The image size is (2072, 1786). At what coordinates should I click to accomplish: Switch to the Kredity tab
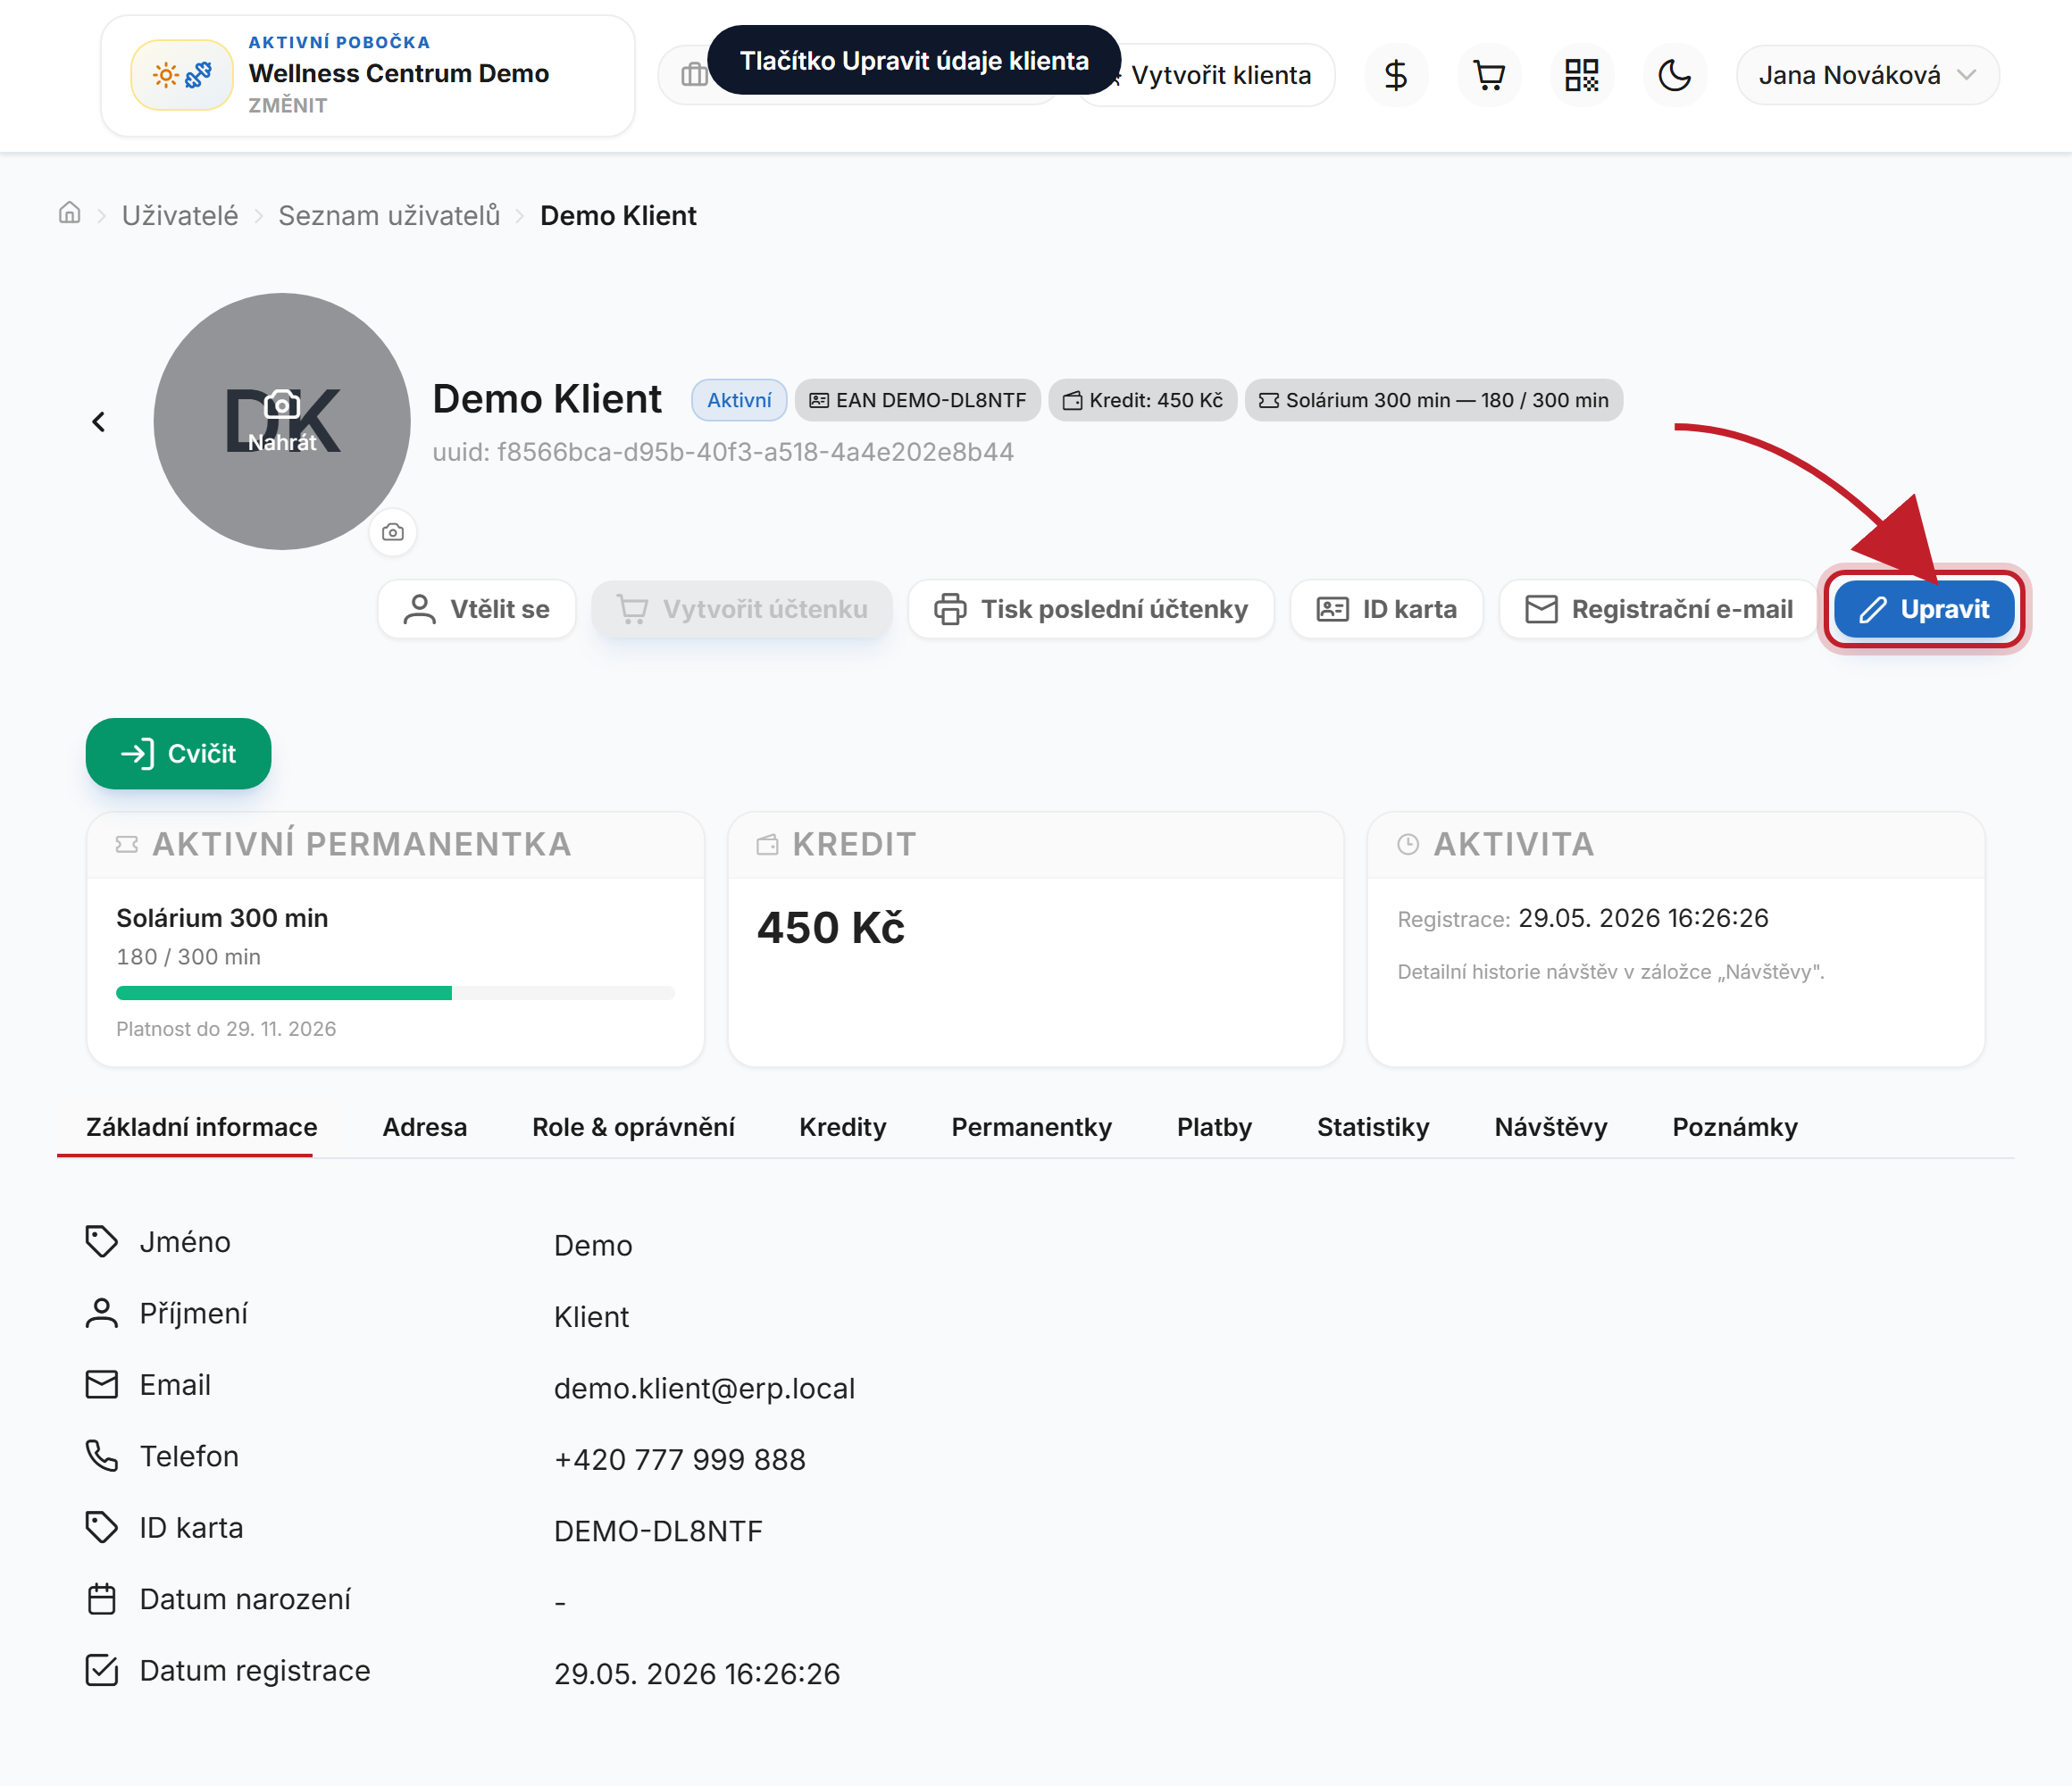point(843,1127)
